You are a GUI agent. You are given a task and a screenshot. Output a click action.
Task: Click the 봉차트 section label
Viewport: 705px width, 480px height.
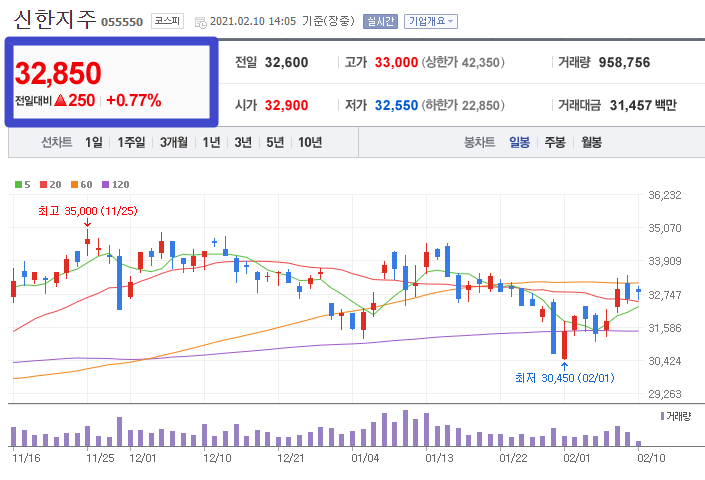479,142
